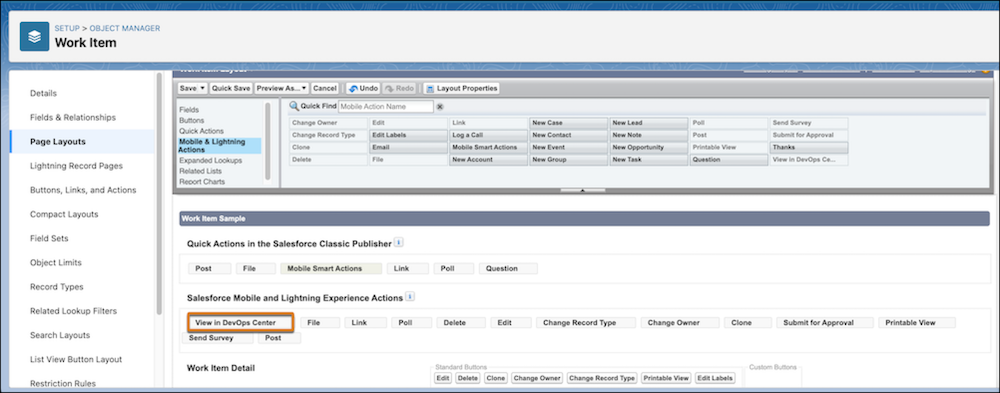The image size is (1000, 393).
Task: Select Expanded Lookups palette category
Action: coord(210,161)
